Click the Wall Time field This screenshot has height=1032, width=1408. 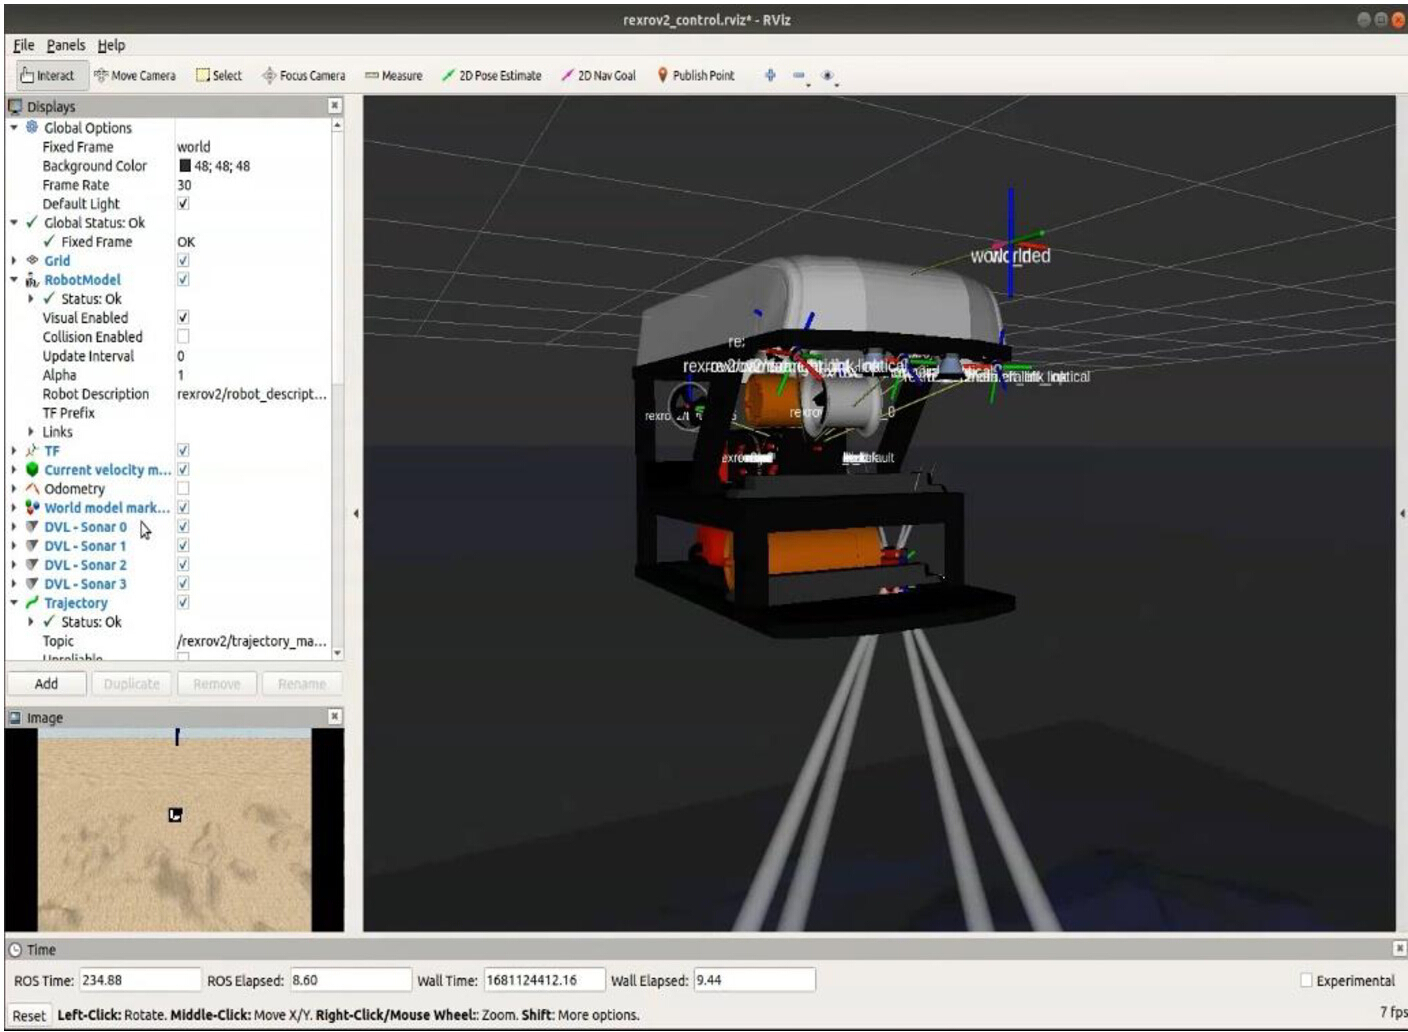pos(544,980)
